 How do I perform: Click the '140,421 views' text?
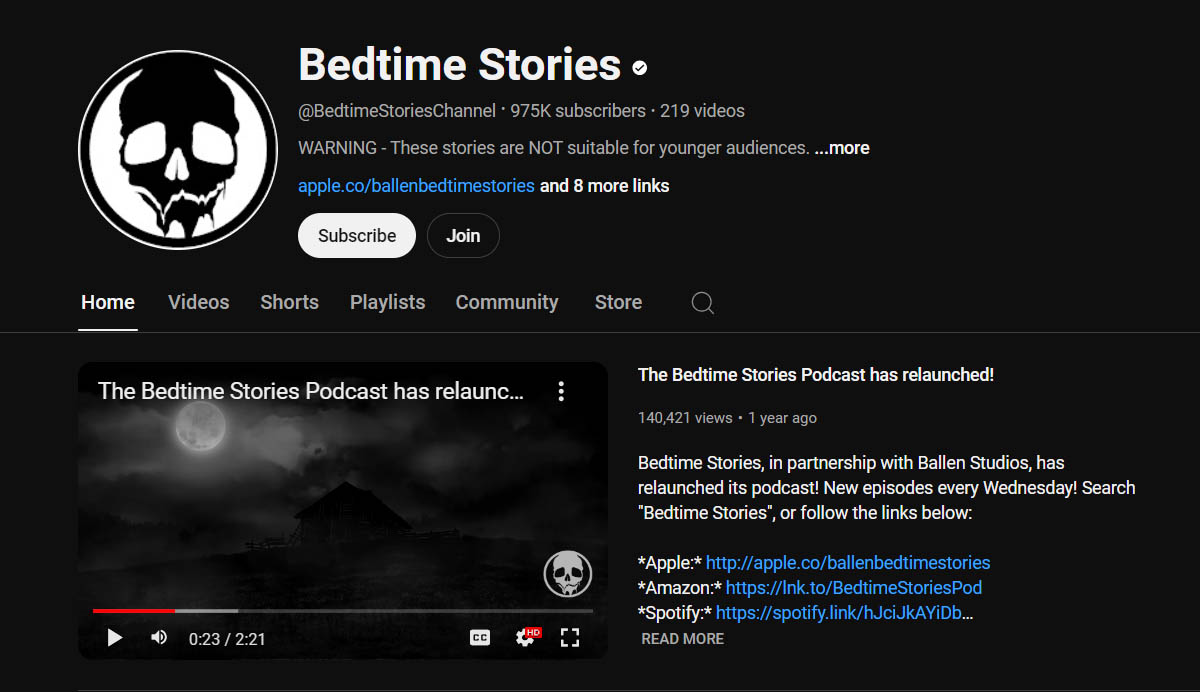(x=685, y=418)
